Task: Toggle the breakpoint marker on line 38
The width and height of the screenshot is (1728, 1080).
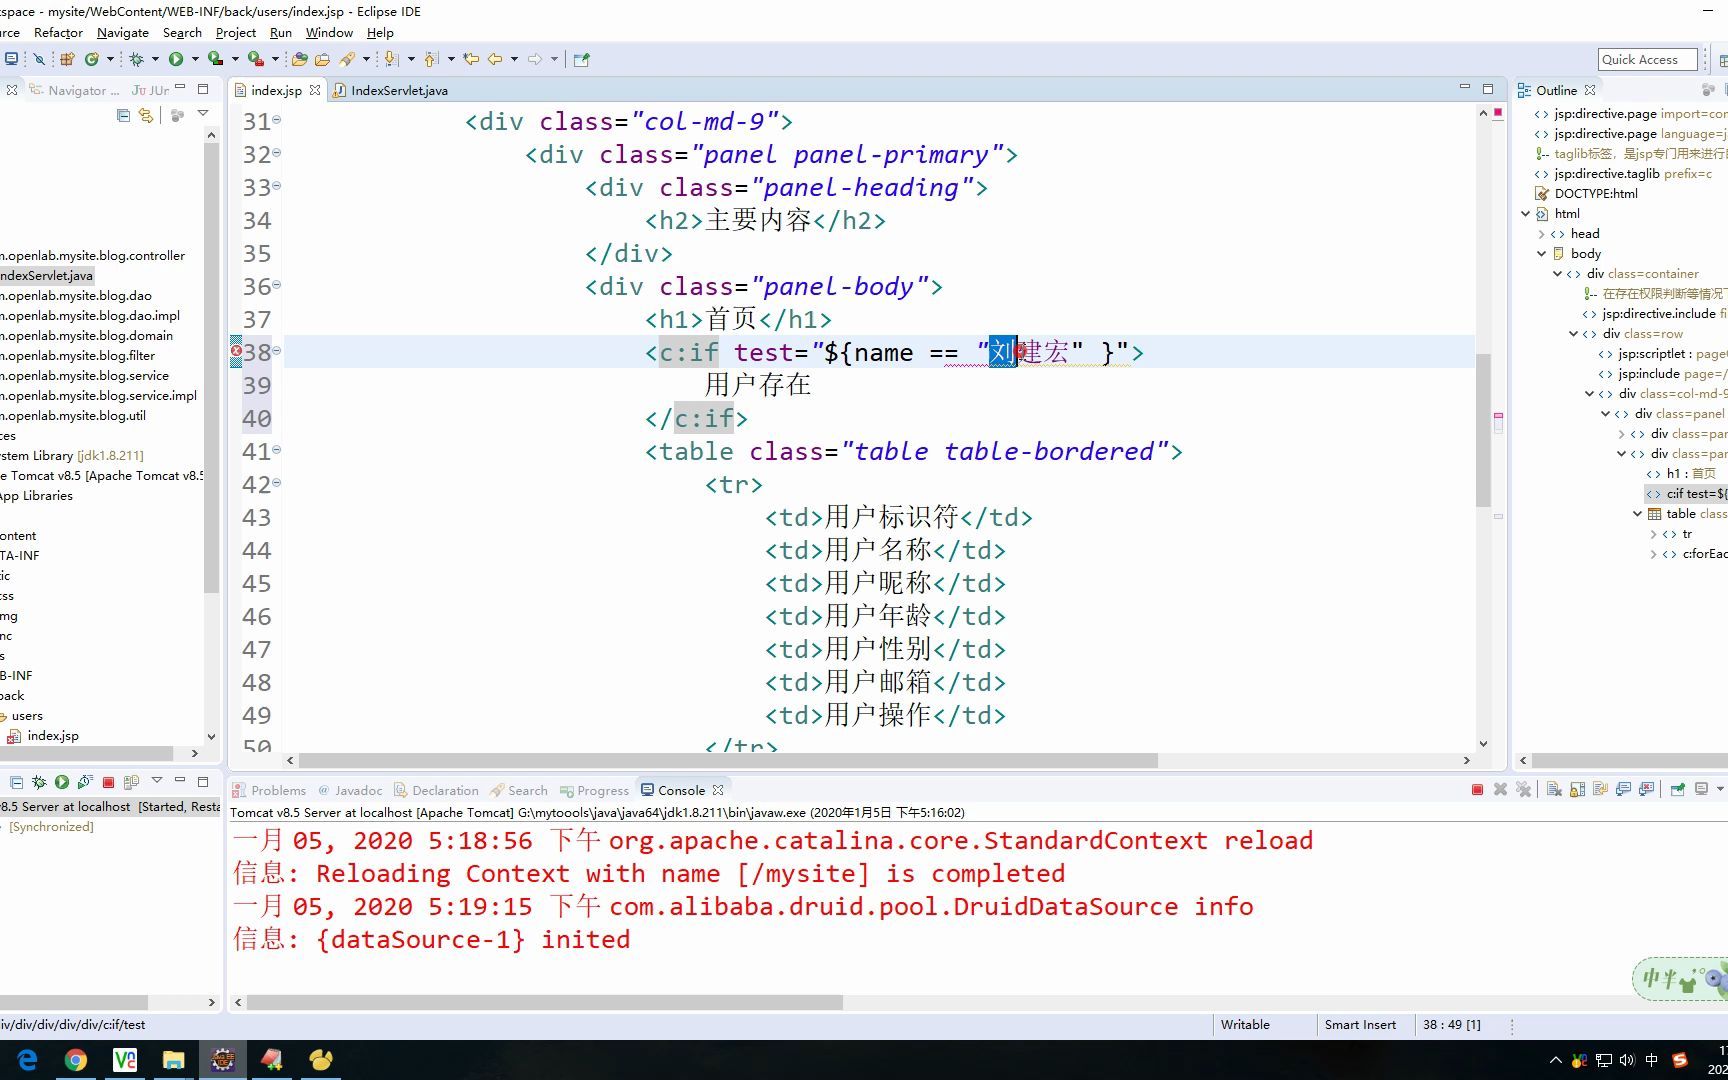Action: (x=236, y=352)
